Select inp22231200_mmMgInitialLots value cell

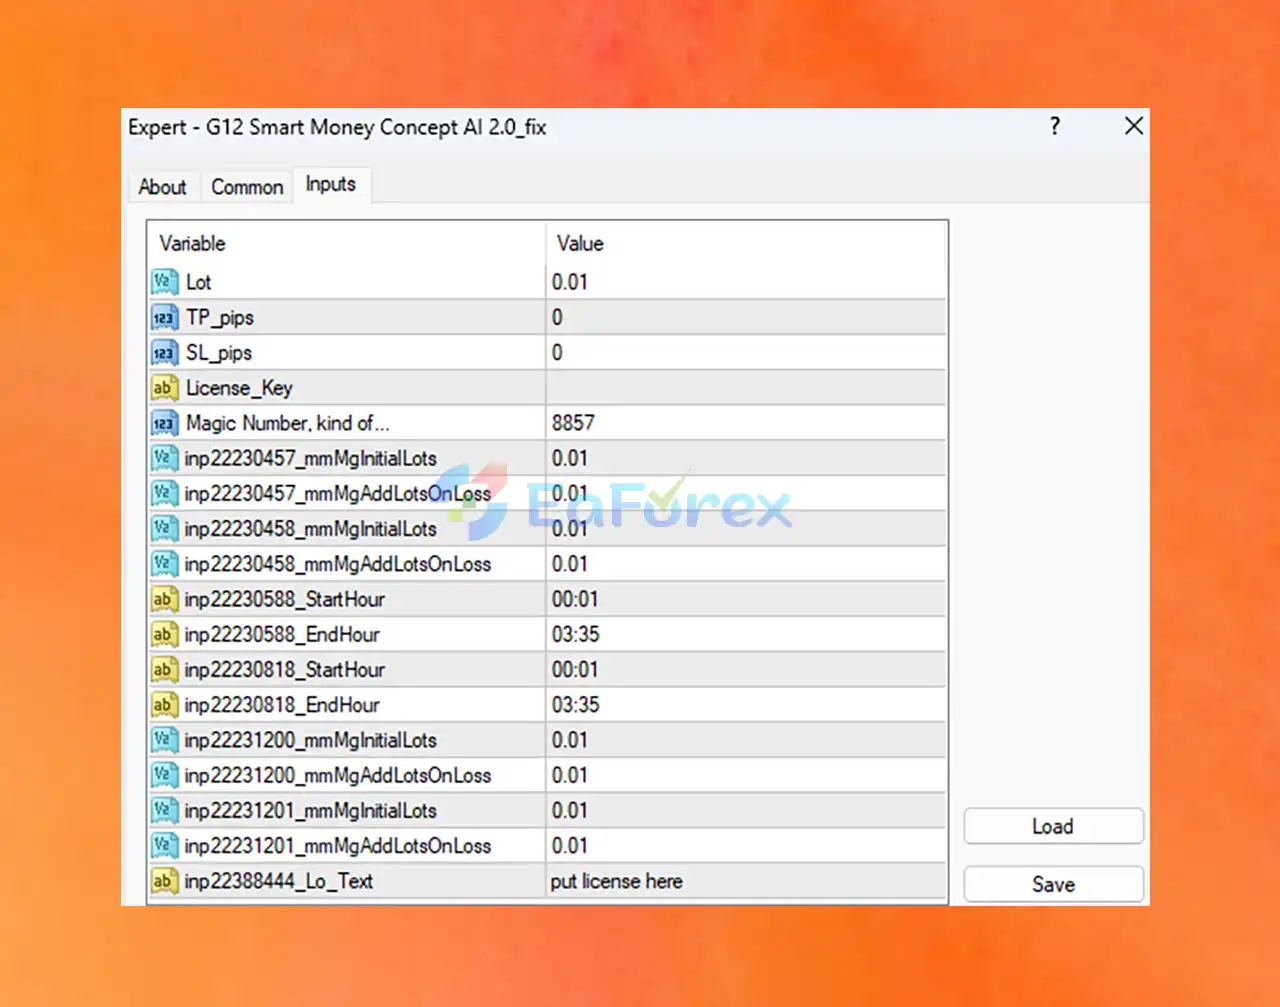[x=746, y=740]
